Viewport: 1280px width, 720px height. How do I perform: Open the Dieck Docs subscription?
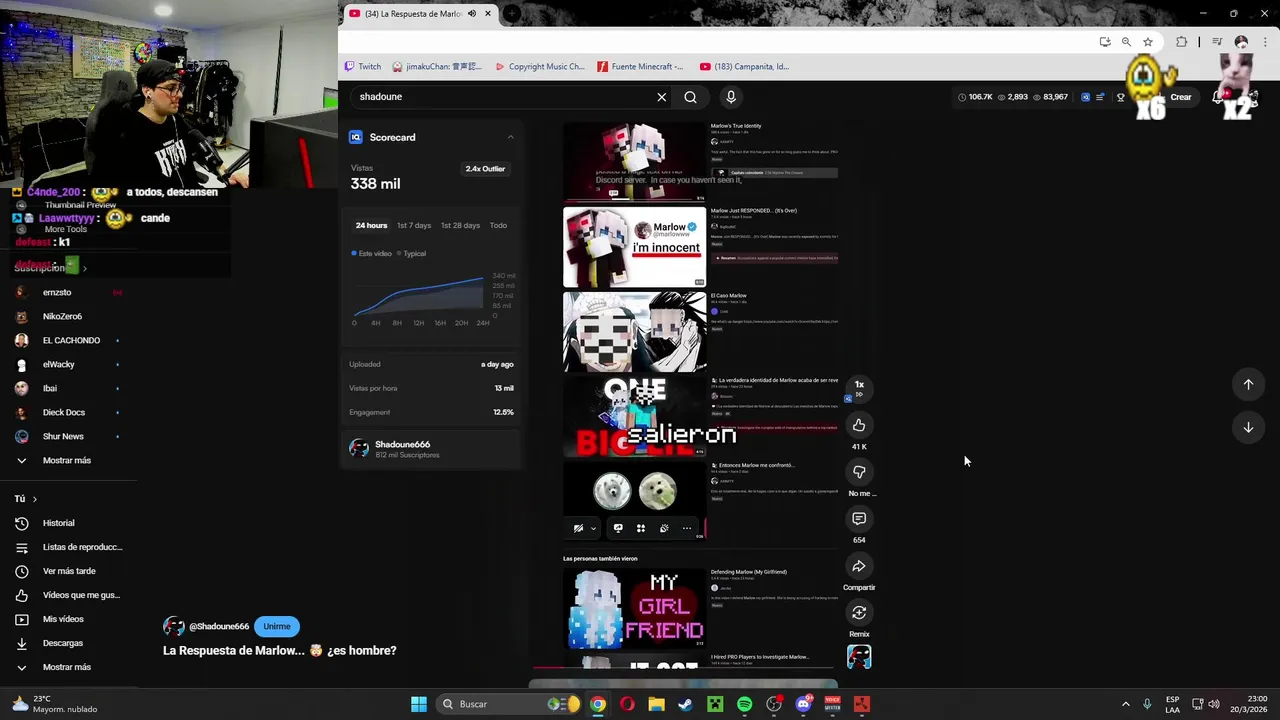(64, 413)
